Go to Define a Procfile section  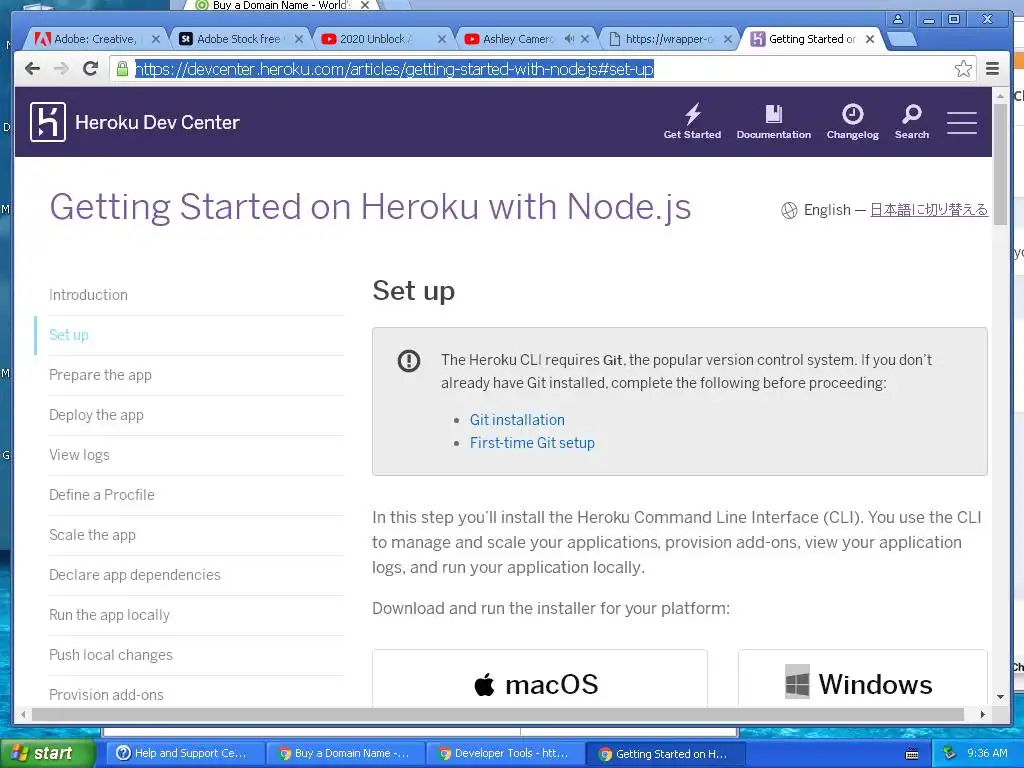pos(102,495)
